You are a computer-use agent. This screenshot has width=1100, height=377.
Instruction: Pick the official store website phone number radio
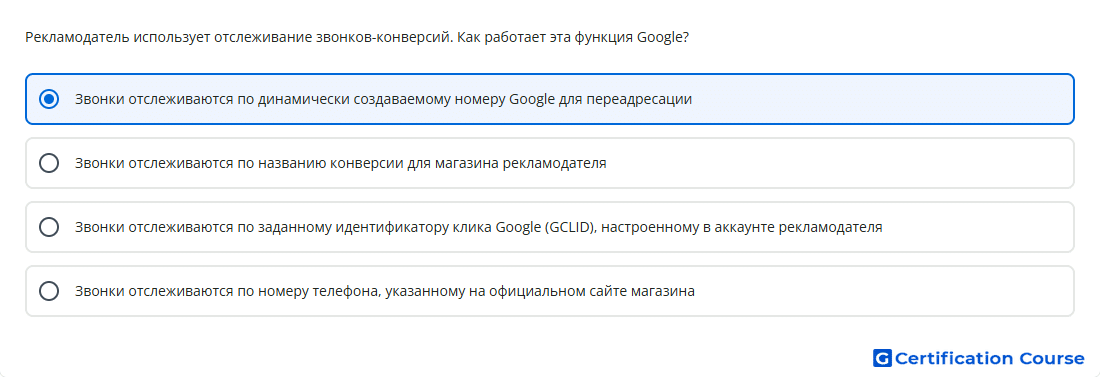(49, 291)
